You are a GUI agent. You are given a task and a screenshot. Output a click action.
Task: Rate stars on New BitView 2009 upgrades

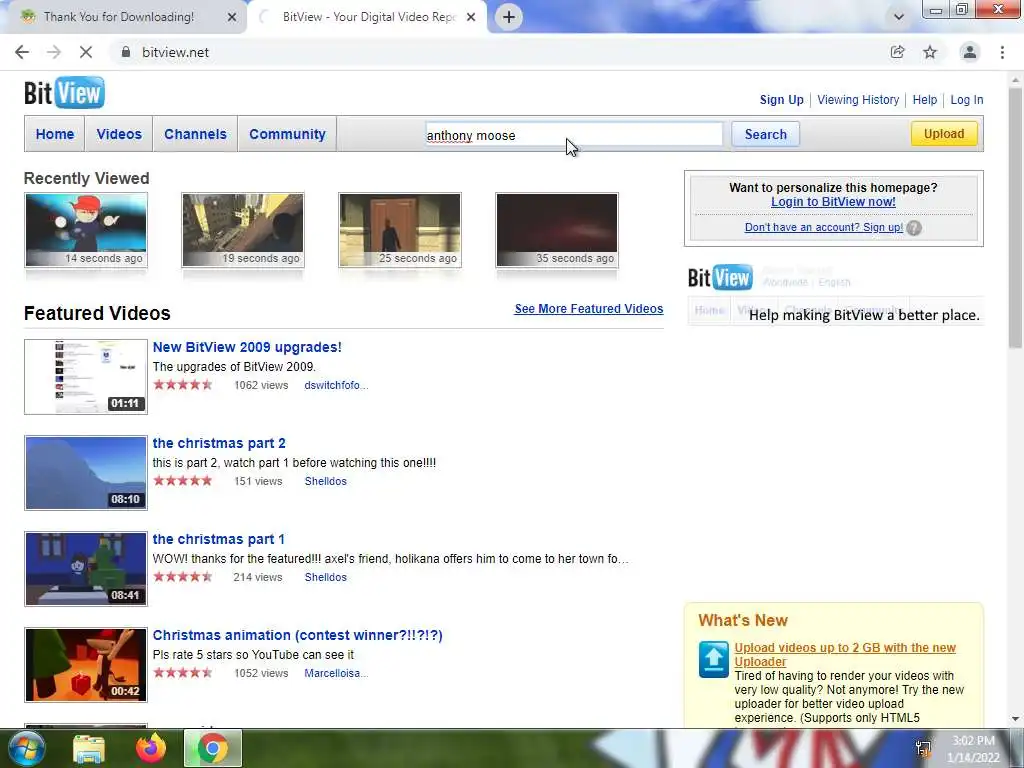183,385
